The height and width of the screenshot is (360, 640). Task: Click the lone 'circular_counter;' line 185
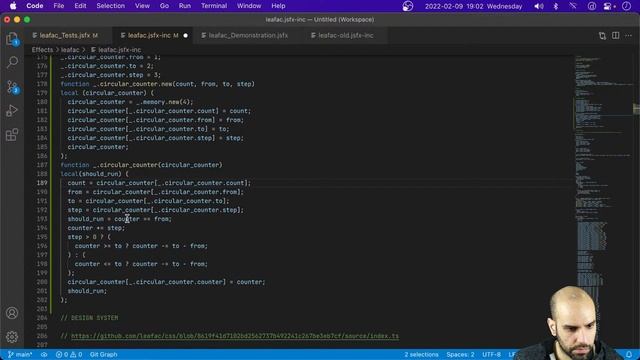pos(98,147)
